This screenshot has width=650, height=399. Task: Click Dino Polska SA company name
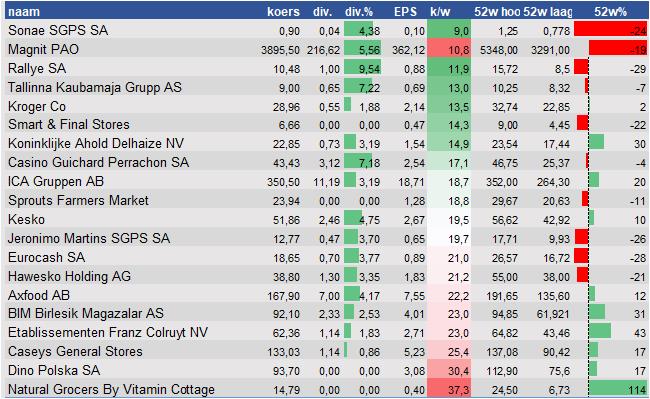54,370
